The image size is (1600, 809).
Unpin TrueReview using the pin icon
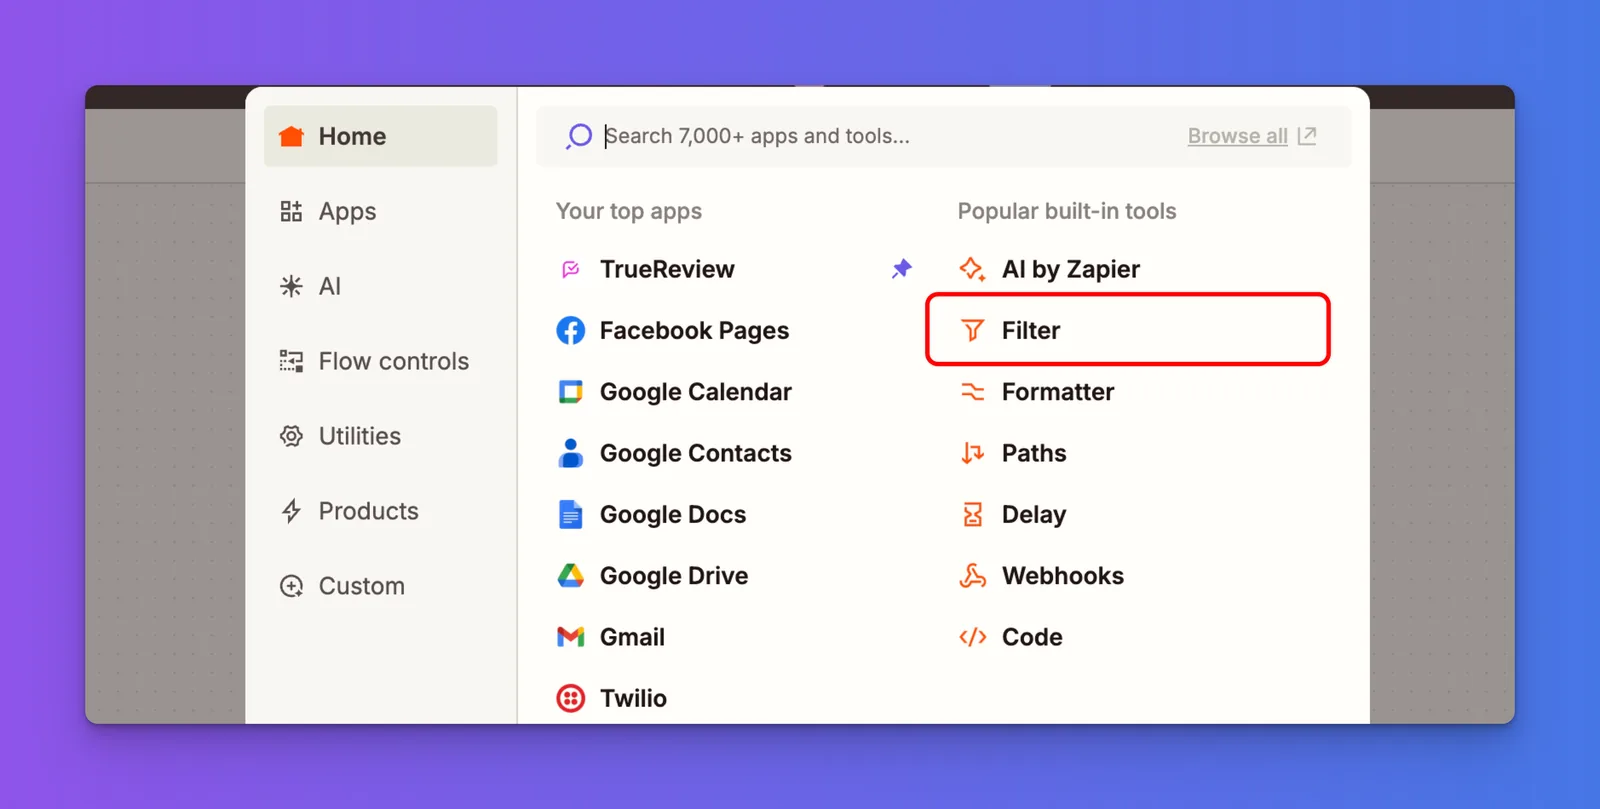[902, 268]
